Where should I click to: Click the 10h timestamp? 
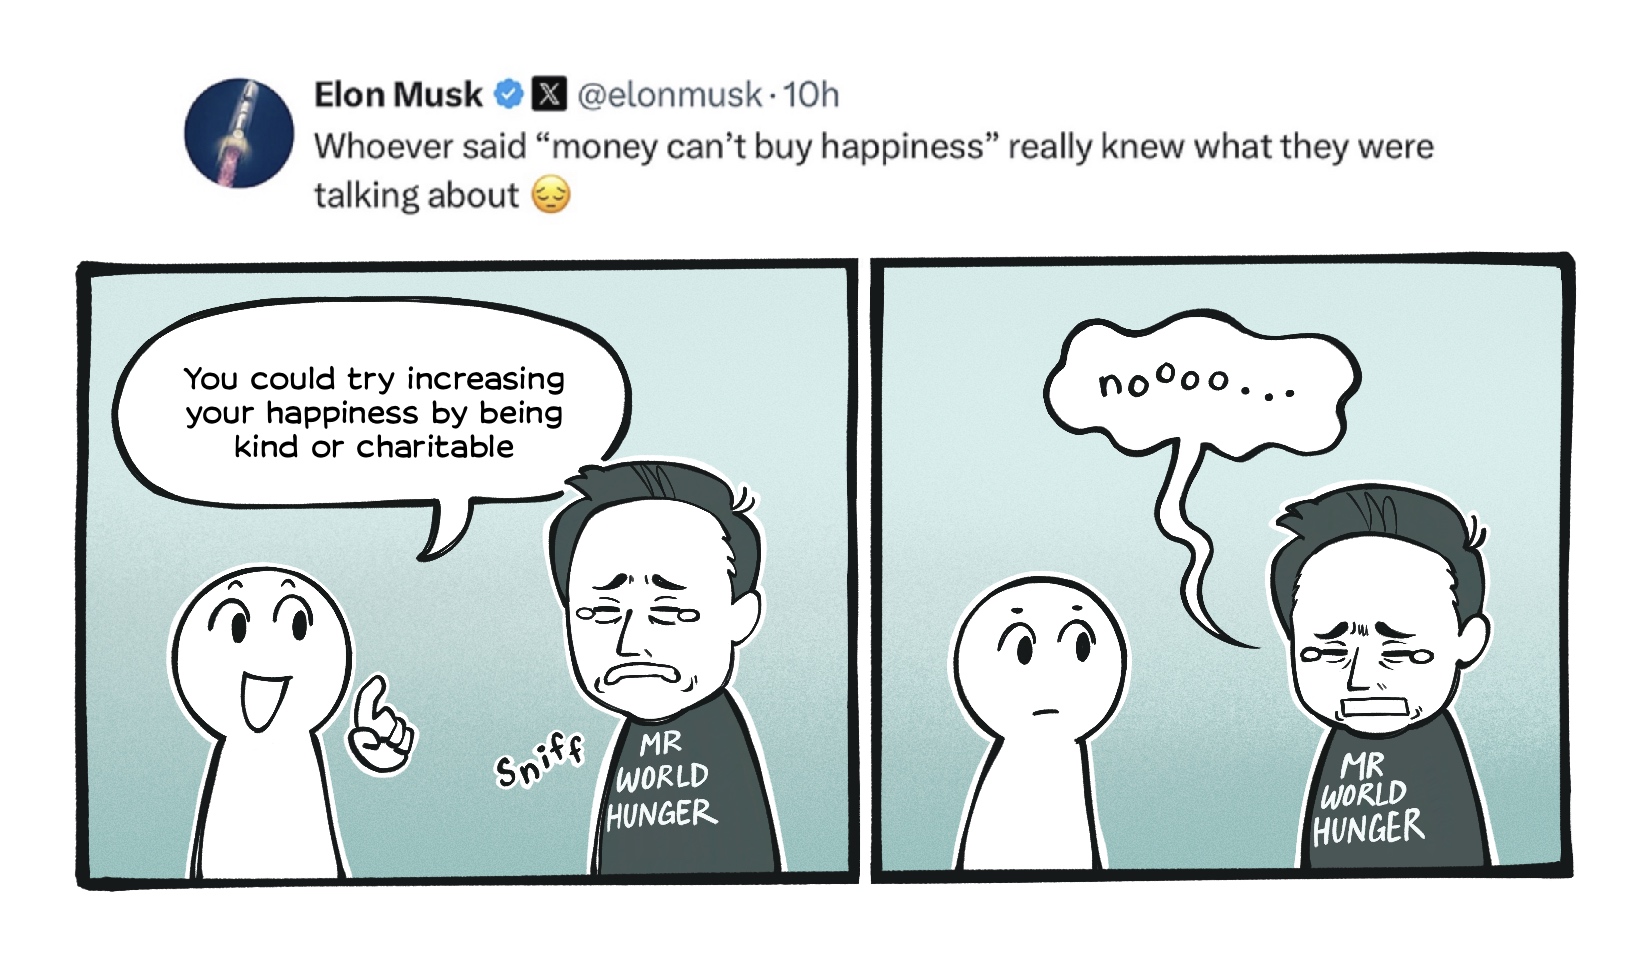click(x=811, y=95)
